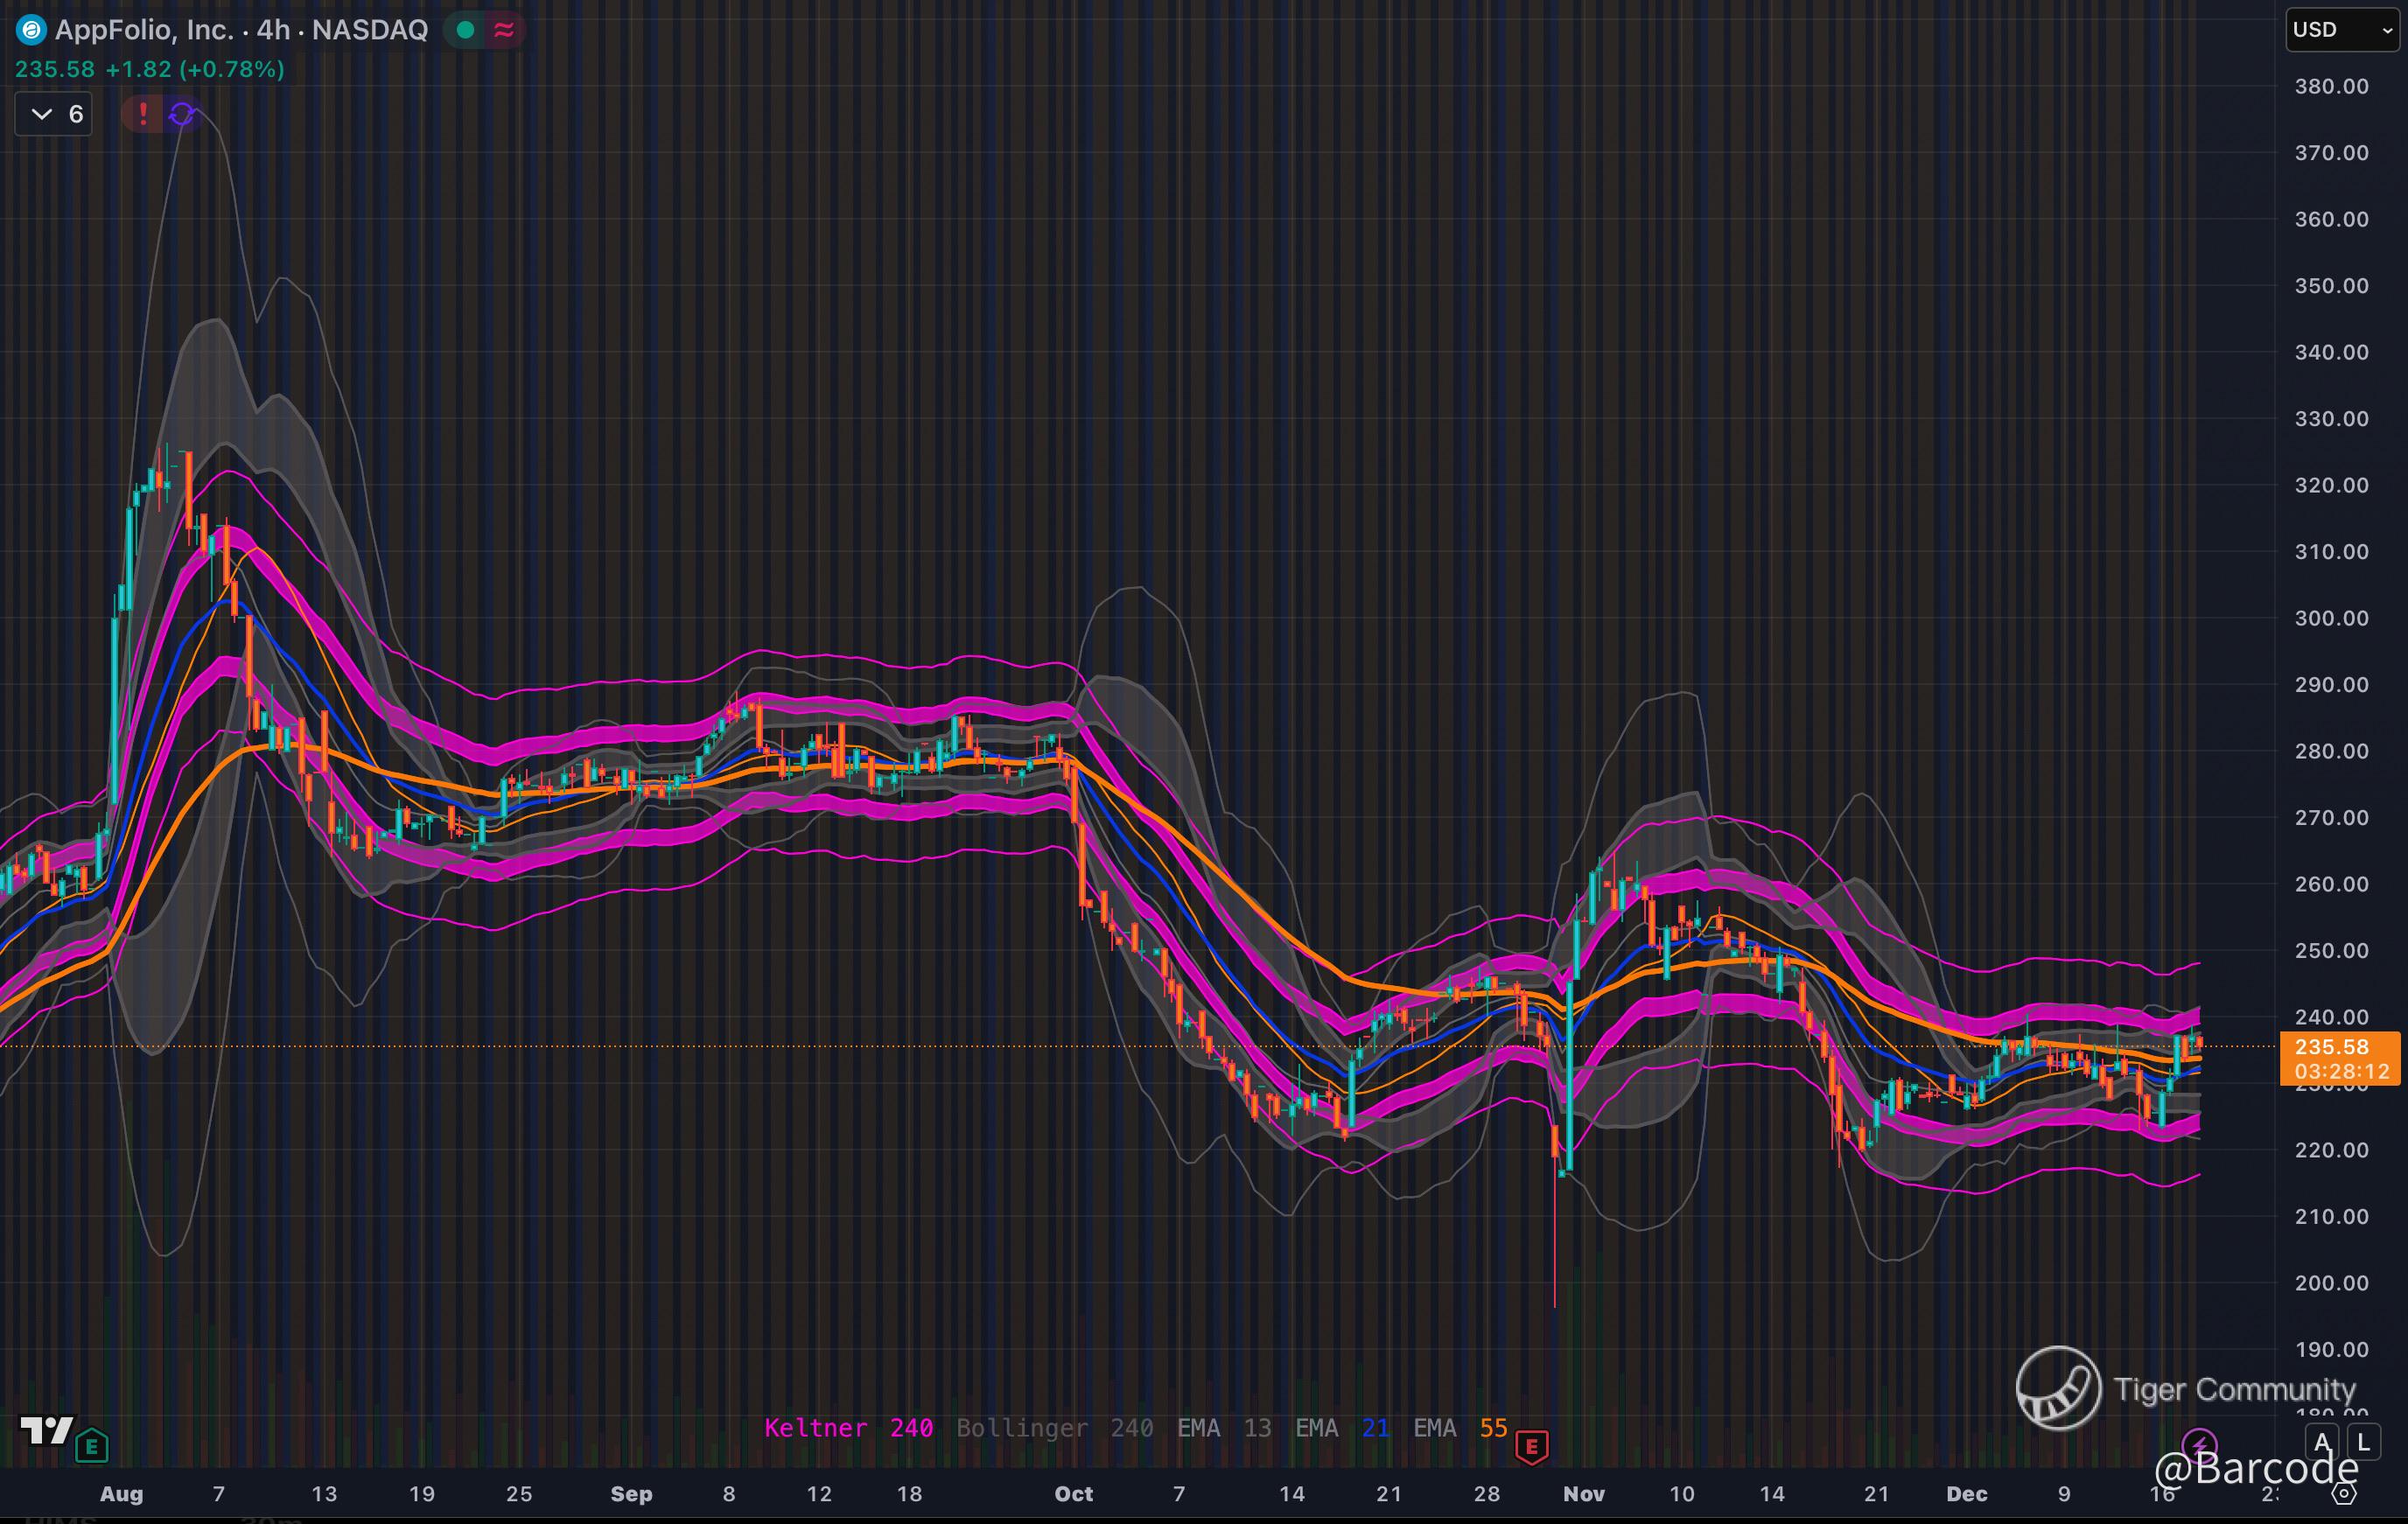The width and height of the screenshot is (2408, 1524).
Task: Open the green earnings E marker
Action: [x=92, y=1445]
